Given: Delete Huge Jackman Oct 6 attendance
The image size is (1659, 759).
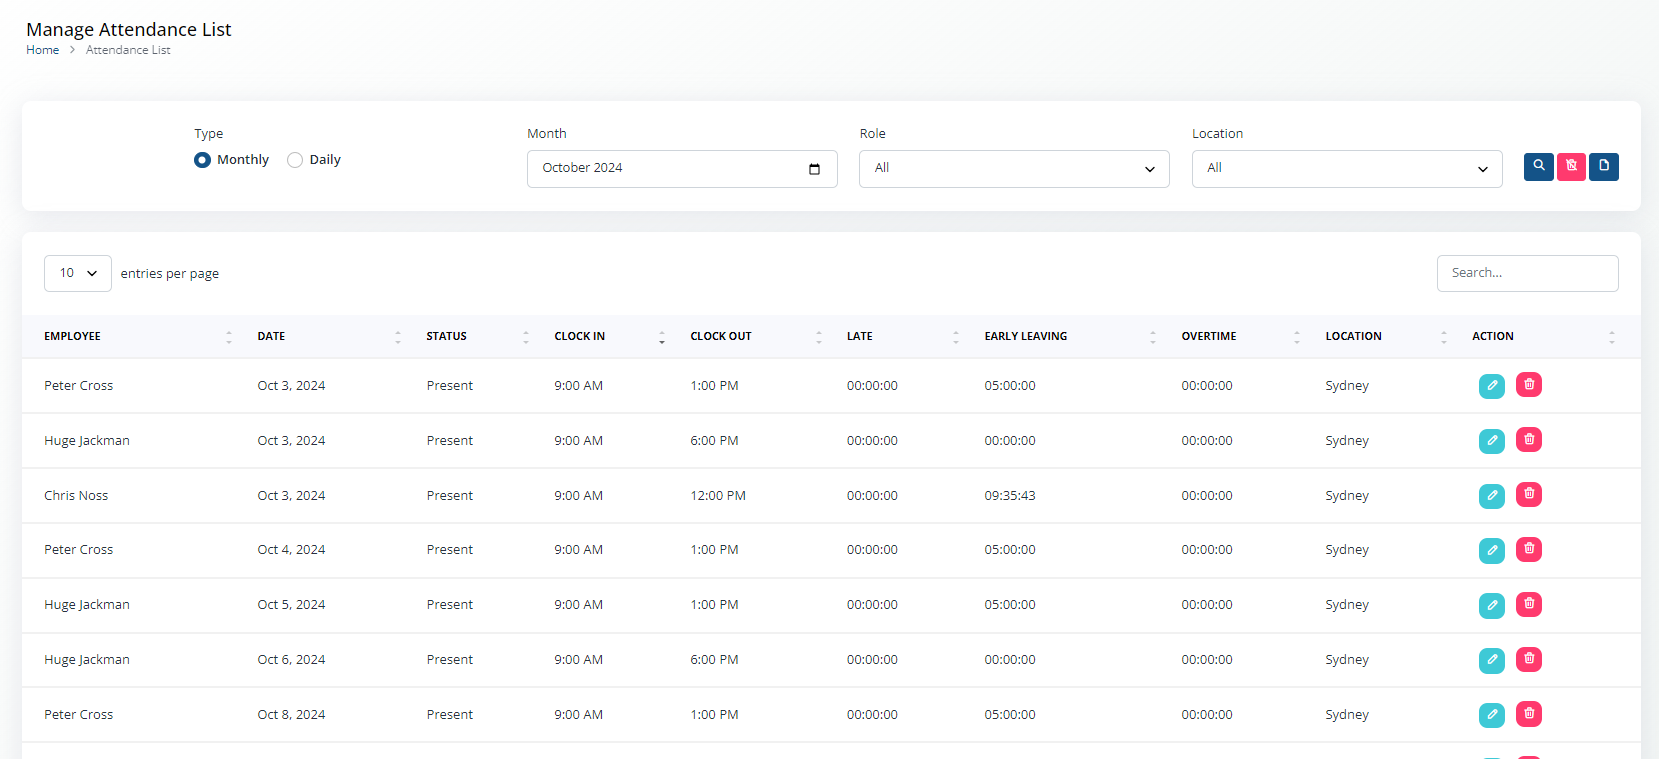Looking at the screenshot, I should tap(1529, 659).
